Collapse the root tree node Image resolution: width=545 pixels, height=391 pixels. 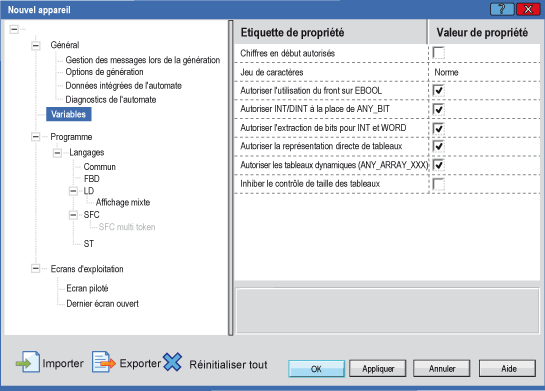coord(14,29)
